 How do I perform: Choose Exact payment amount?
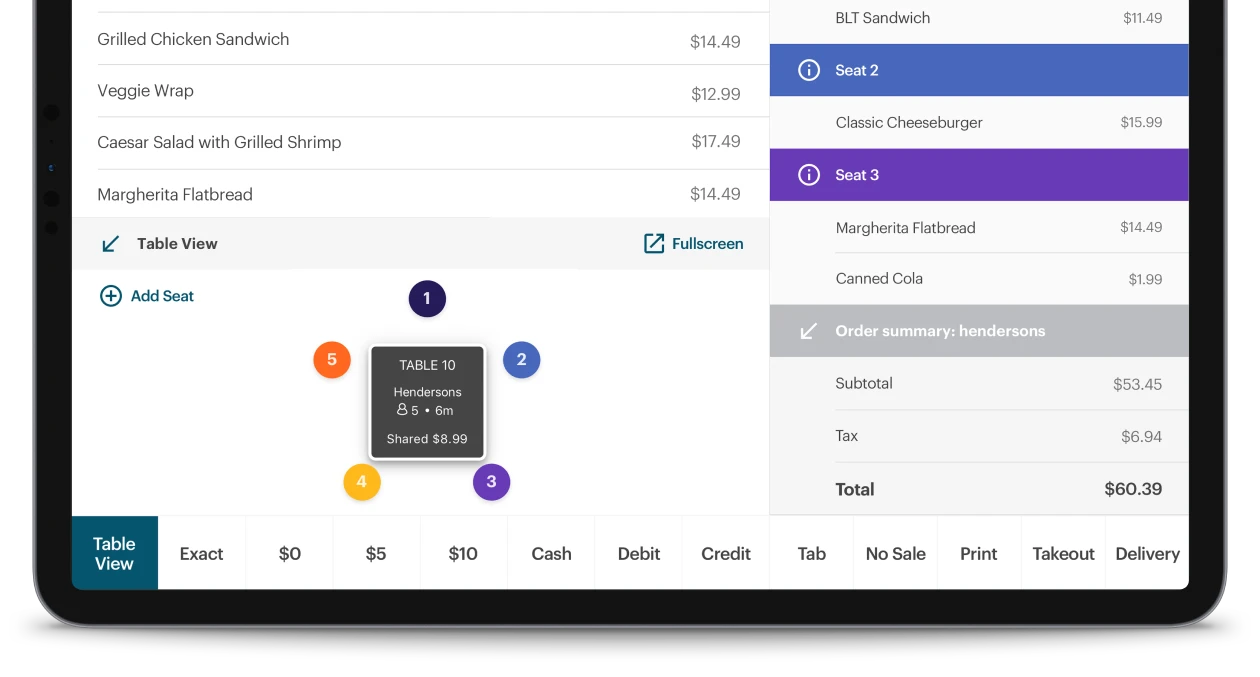coord(201,553)
